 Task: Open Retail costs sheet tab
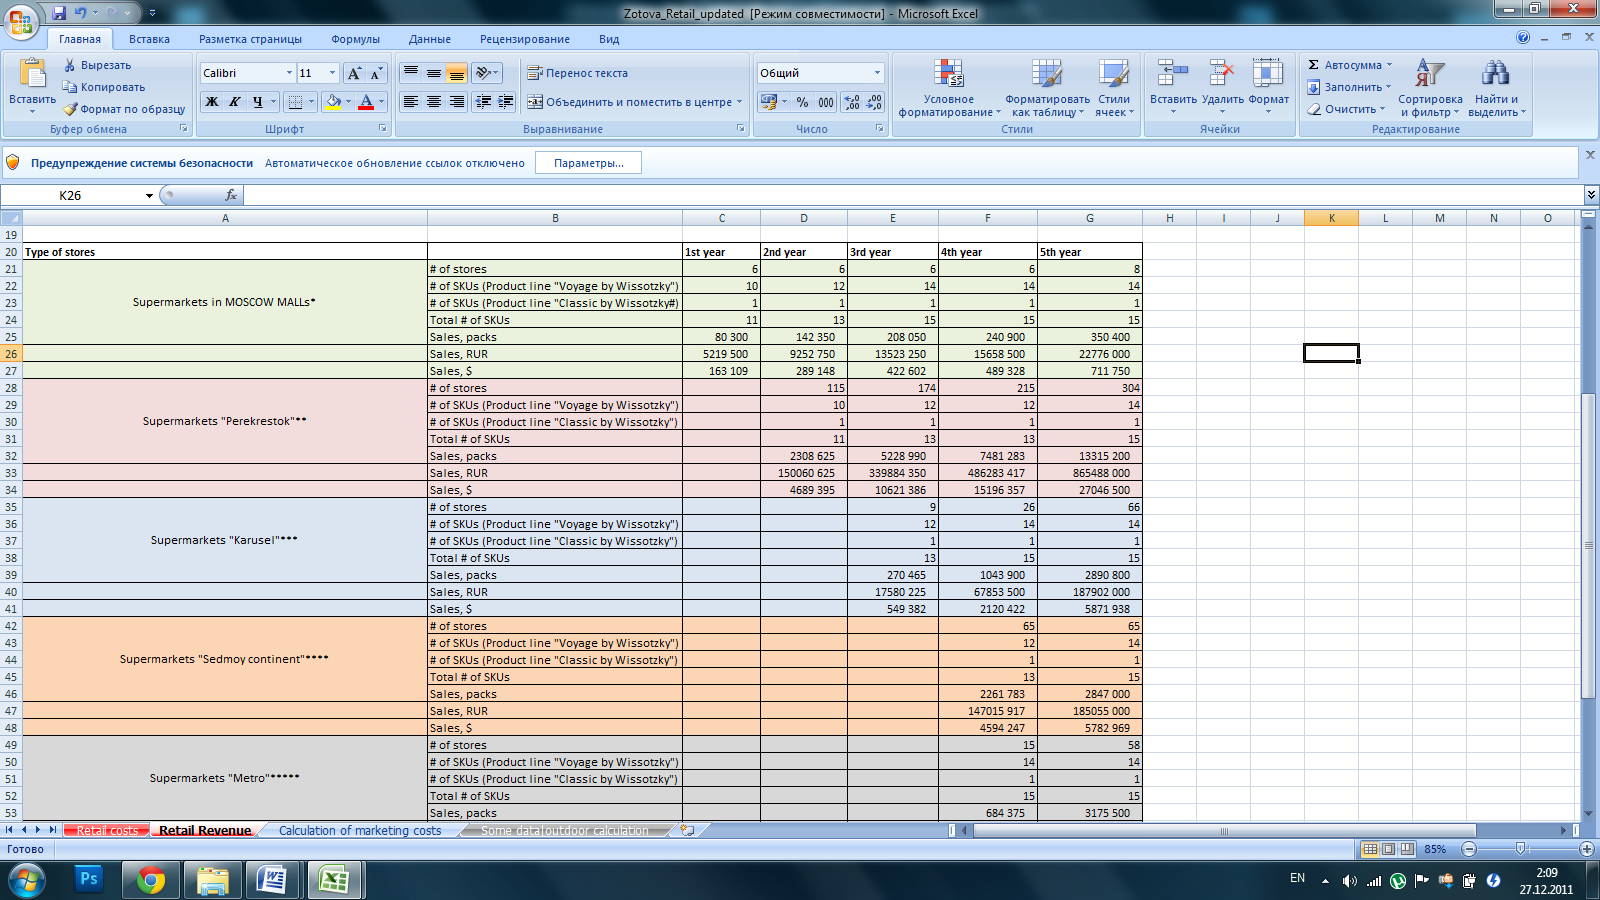107,830
